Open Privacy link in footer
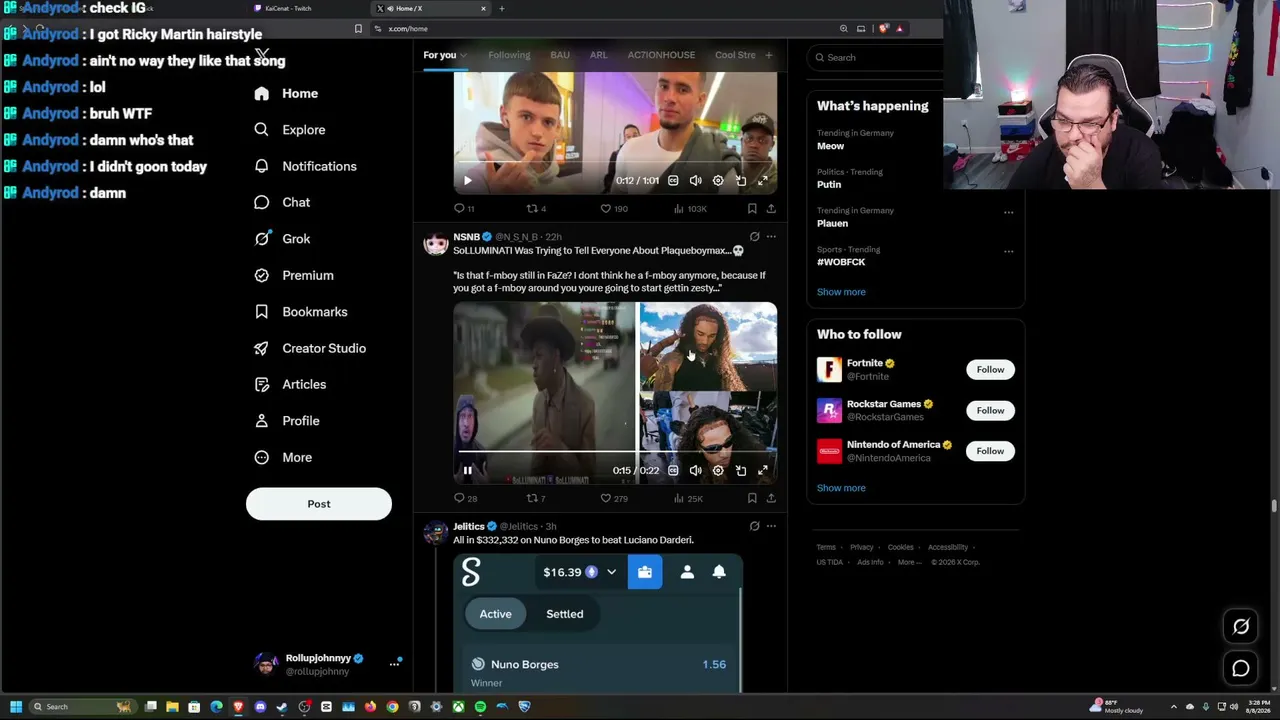This screenshot has width=1280, height=720. [862, 547]
